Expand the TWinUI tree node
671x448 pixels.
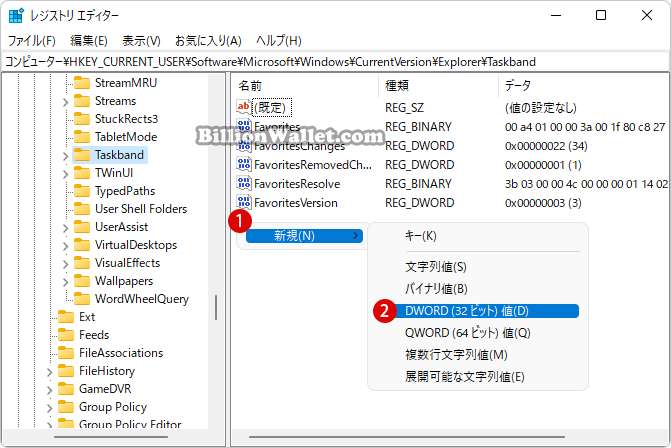click(65, 174)
